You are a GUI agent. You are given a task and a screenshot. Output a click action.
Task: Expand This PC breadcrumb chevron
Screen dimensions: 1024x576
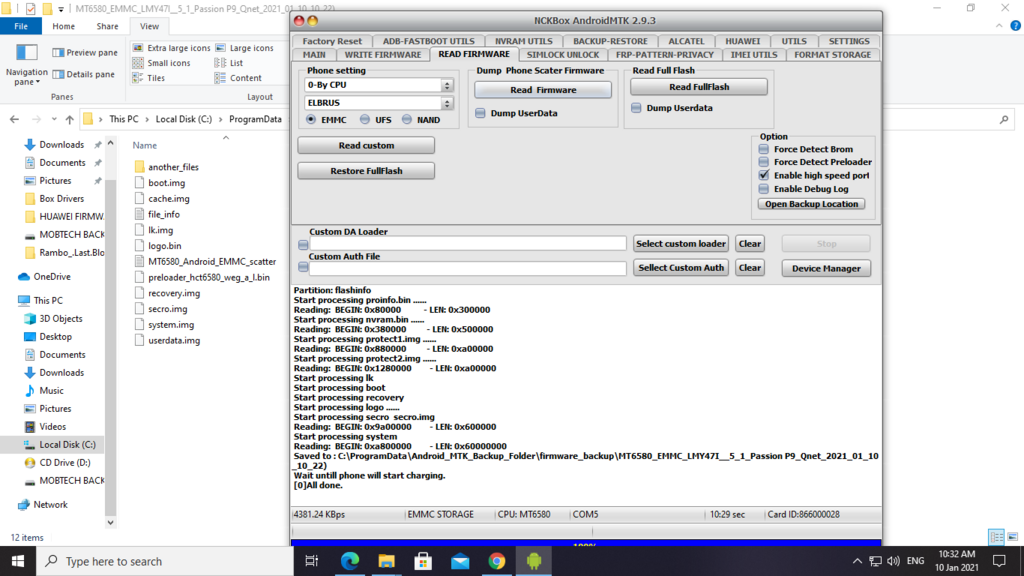pos(147,120)
